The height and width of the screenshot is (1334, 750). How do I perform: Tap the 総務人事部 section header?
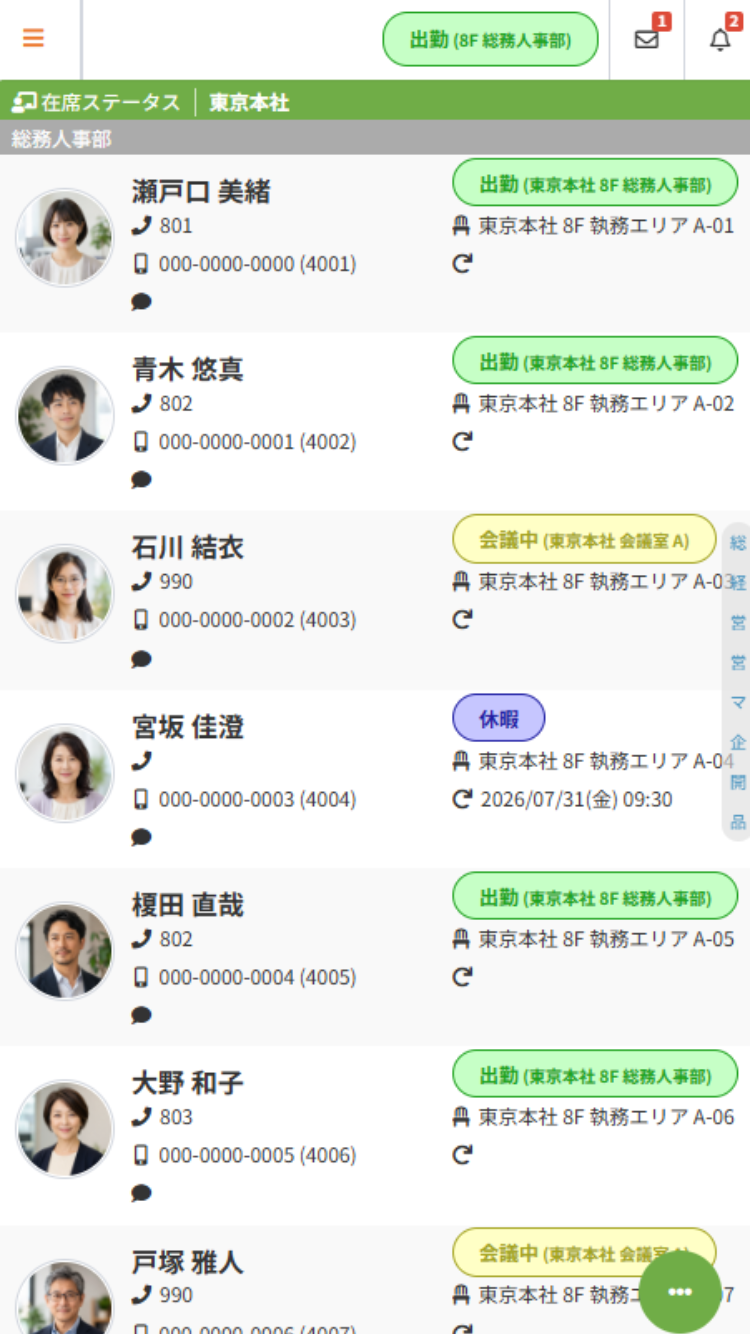point(375,138)
